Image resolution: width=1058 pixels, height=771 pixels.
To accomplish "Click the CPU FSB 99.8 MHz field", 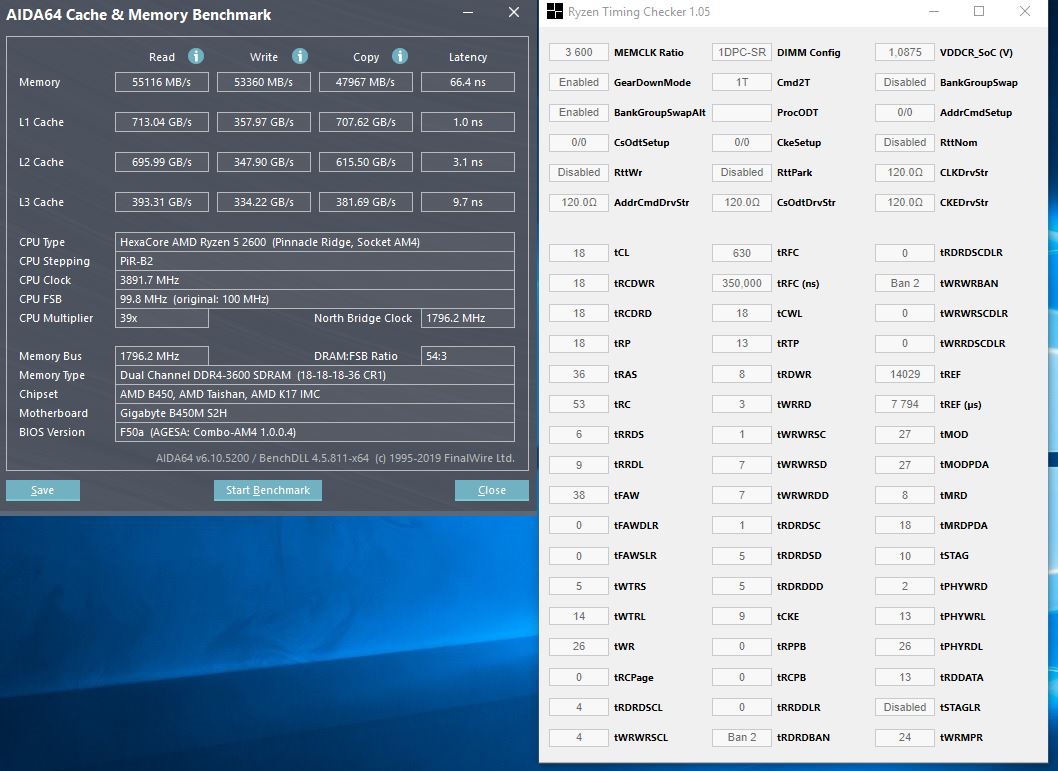I will pyautogui.click(x=314, y=299).
